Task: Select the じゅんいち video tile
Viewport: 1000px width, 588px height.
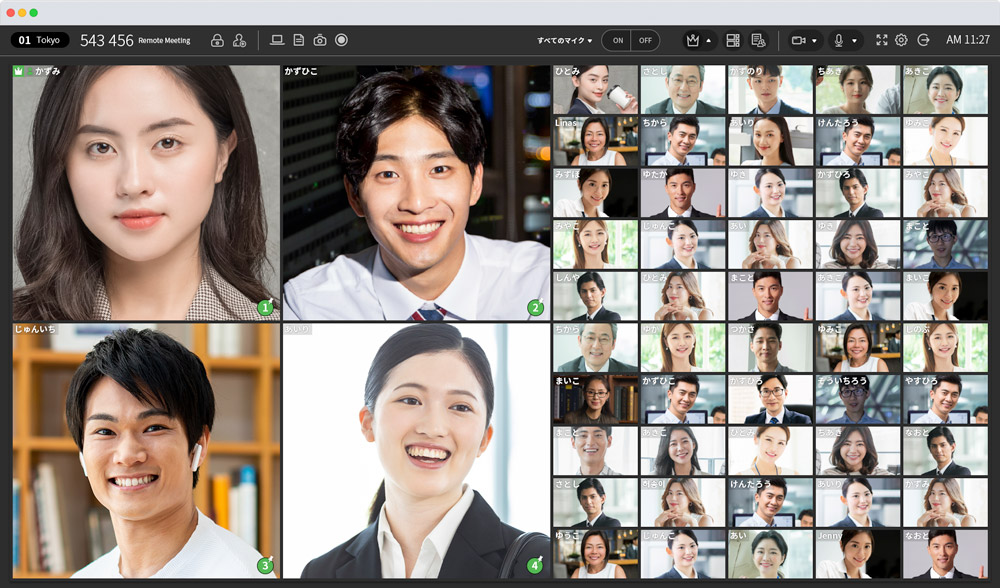Action: [x=146, y=450]
